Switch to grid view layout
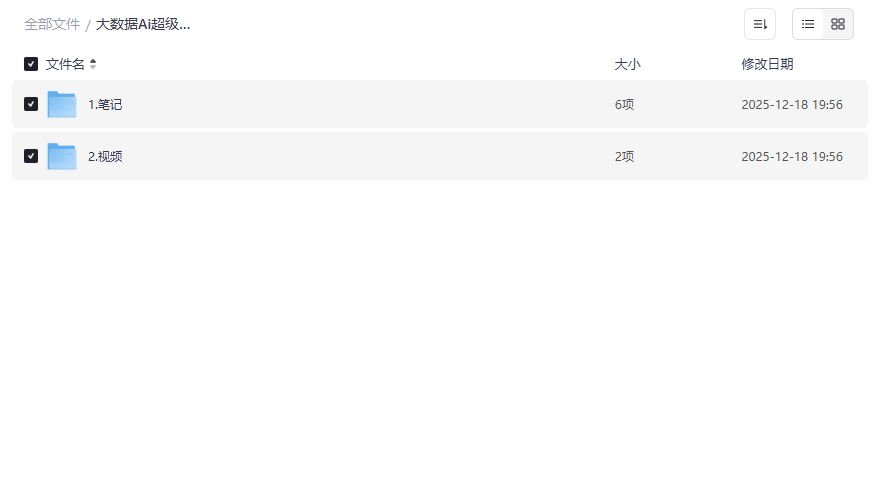 (x=838, y=24)
